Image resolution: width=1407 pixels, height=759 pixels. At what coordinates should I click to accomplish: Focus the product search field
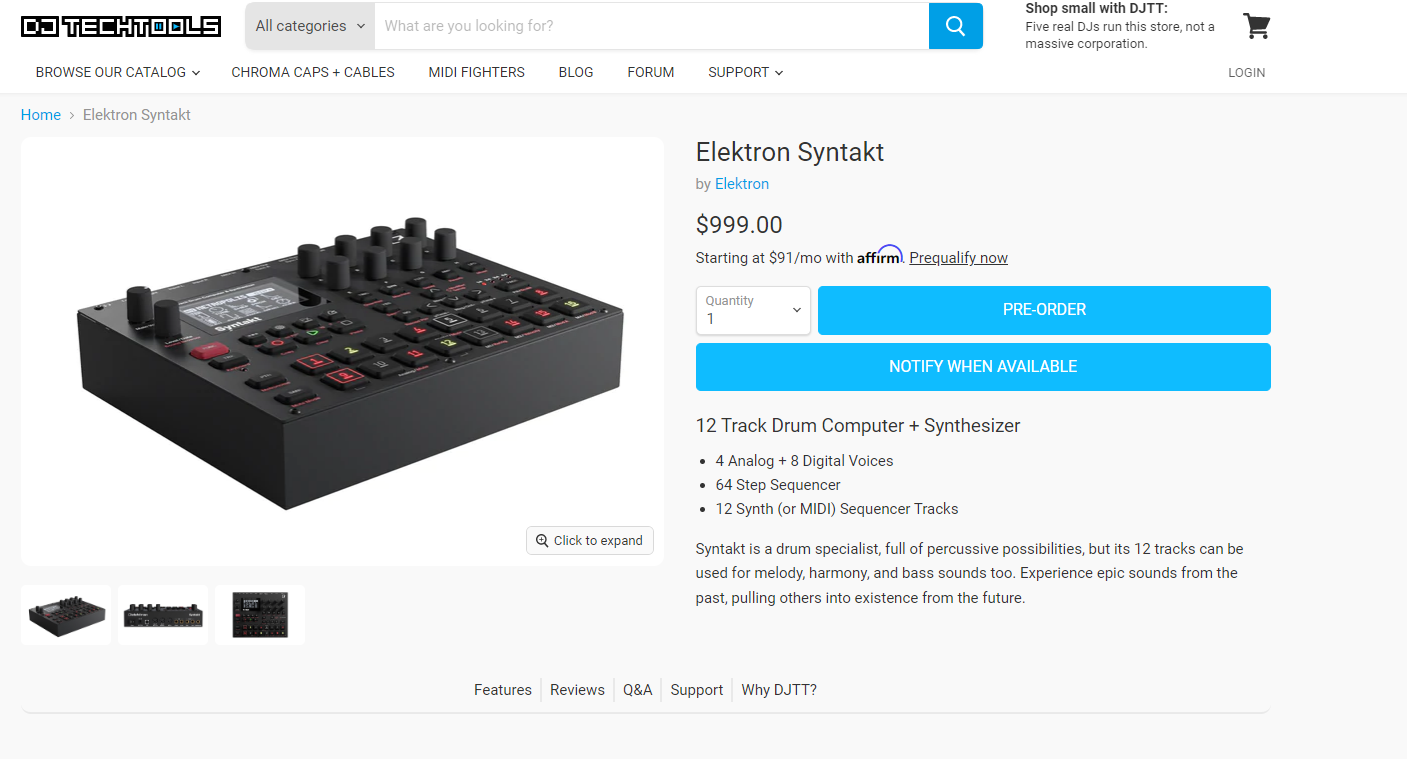click(x=651, y=26)
